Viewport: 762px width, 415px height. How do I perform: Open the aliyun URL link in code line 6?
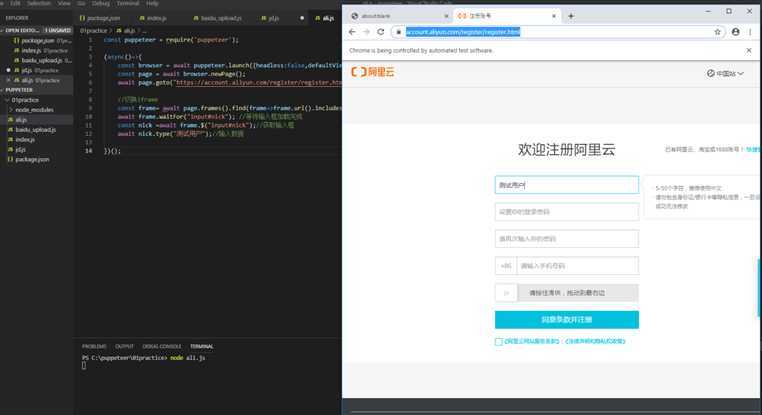[x=259, y=83]
